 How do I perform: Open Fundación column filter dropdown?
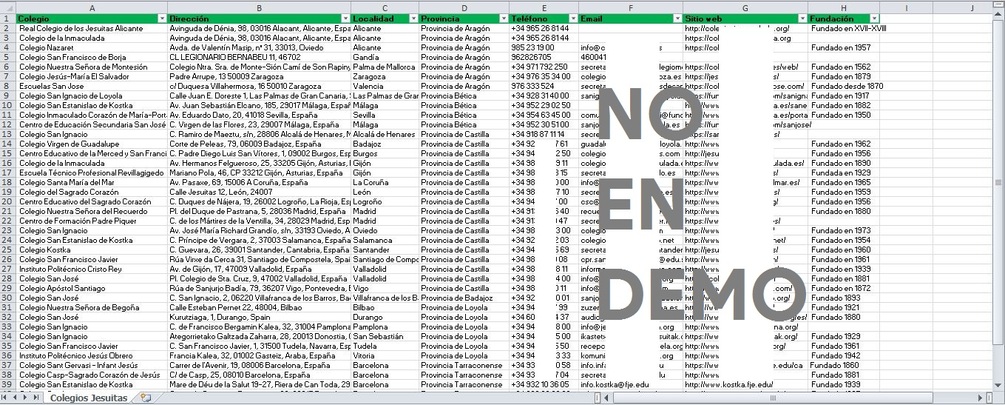click(875, 19)
